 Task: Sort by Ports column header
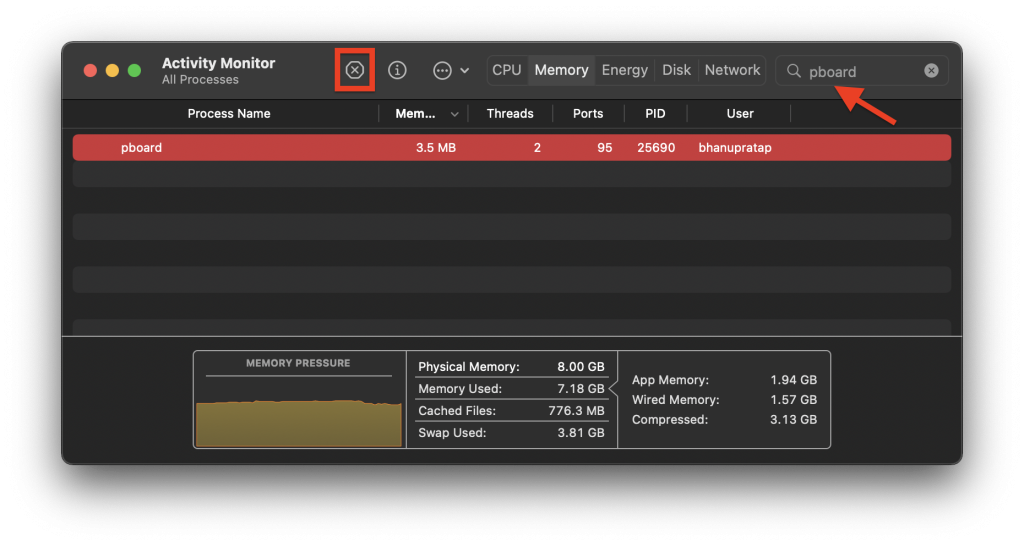(x=588, y=114)
